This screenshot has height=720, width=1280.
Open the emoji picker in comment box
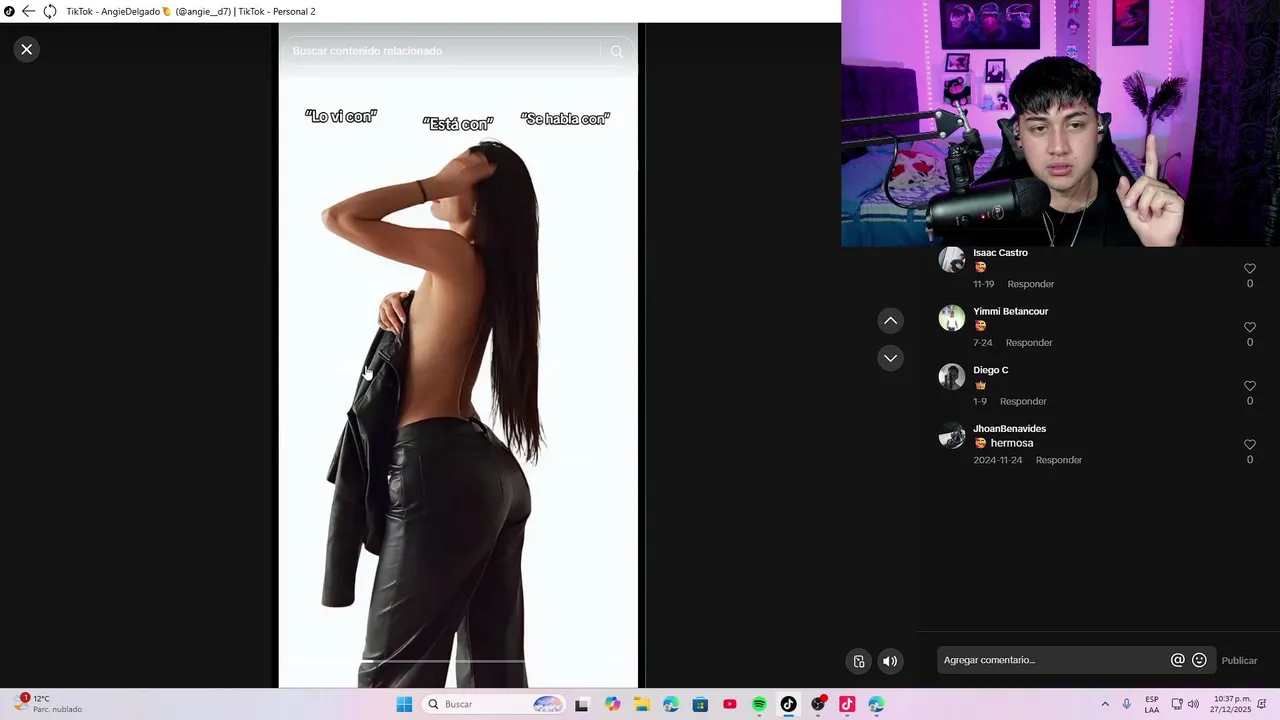point(1200,660)
